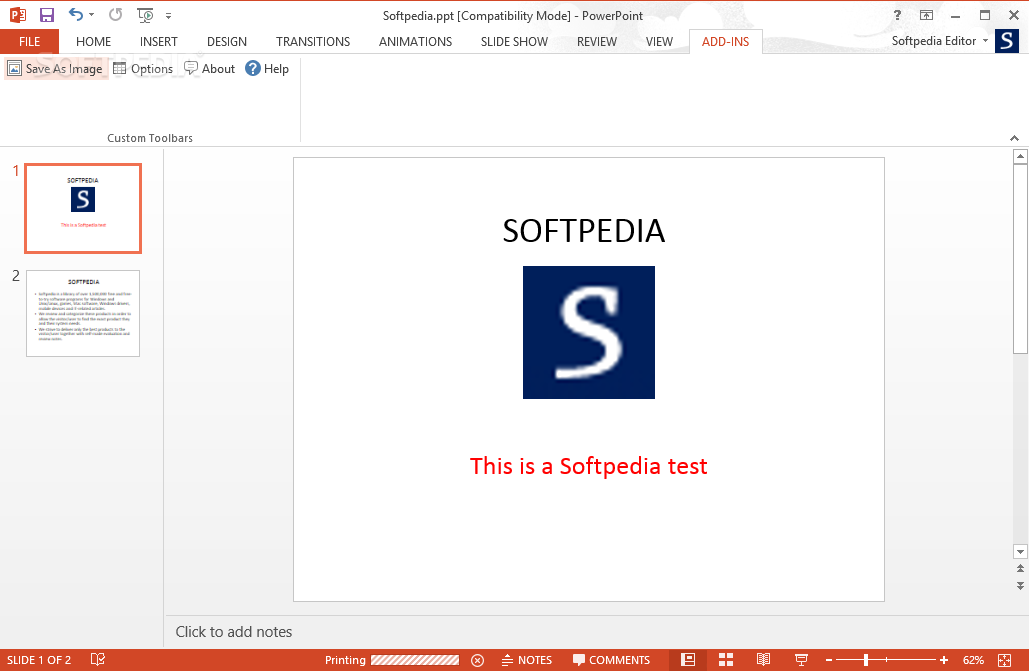Toggle the NOTES pane button
1029x671 pixels.
click(527, 660)
